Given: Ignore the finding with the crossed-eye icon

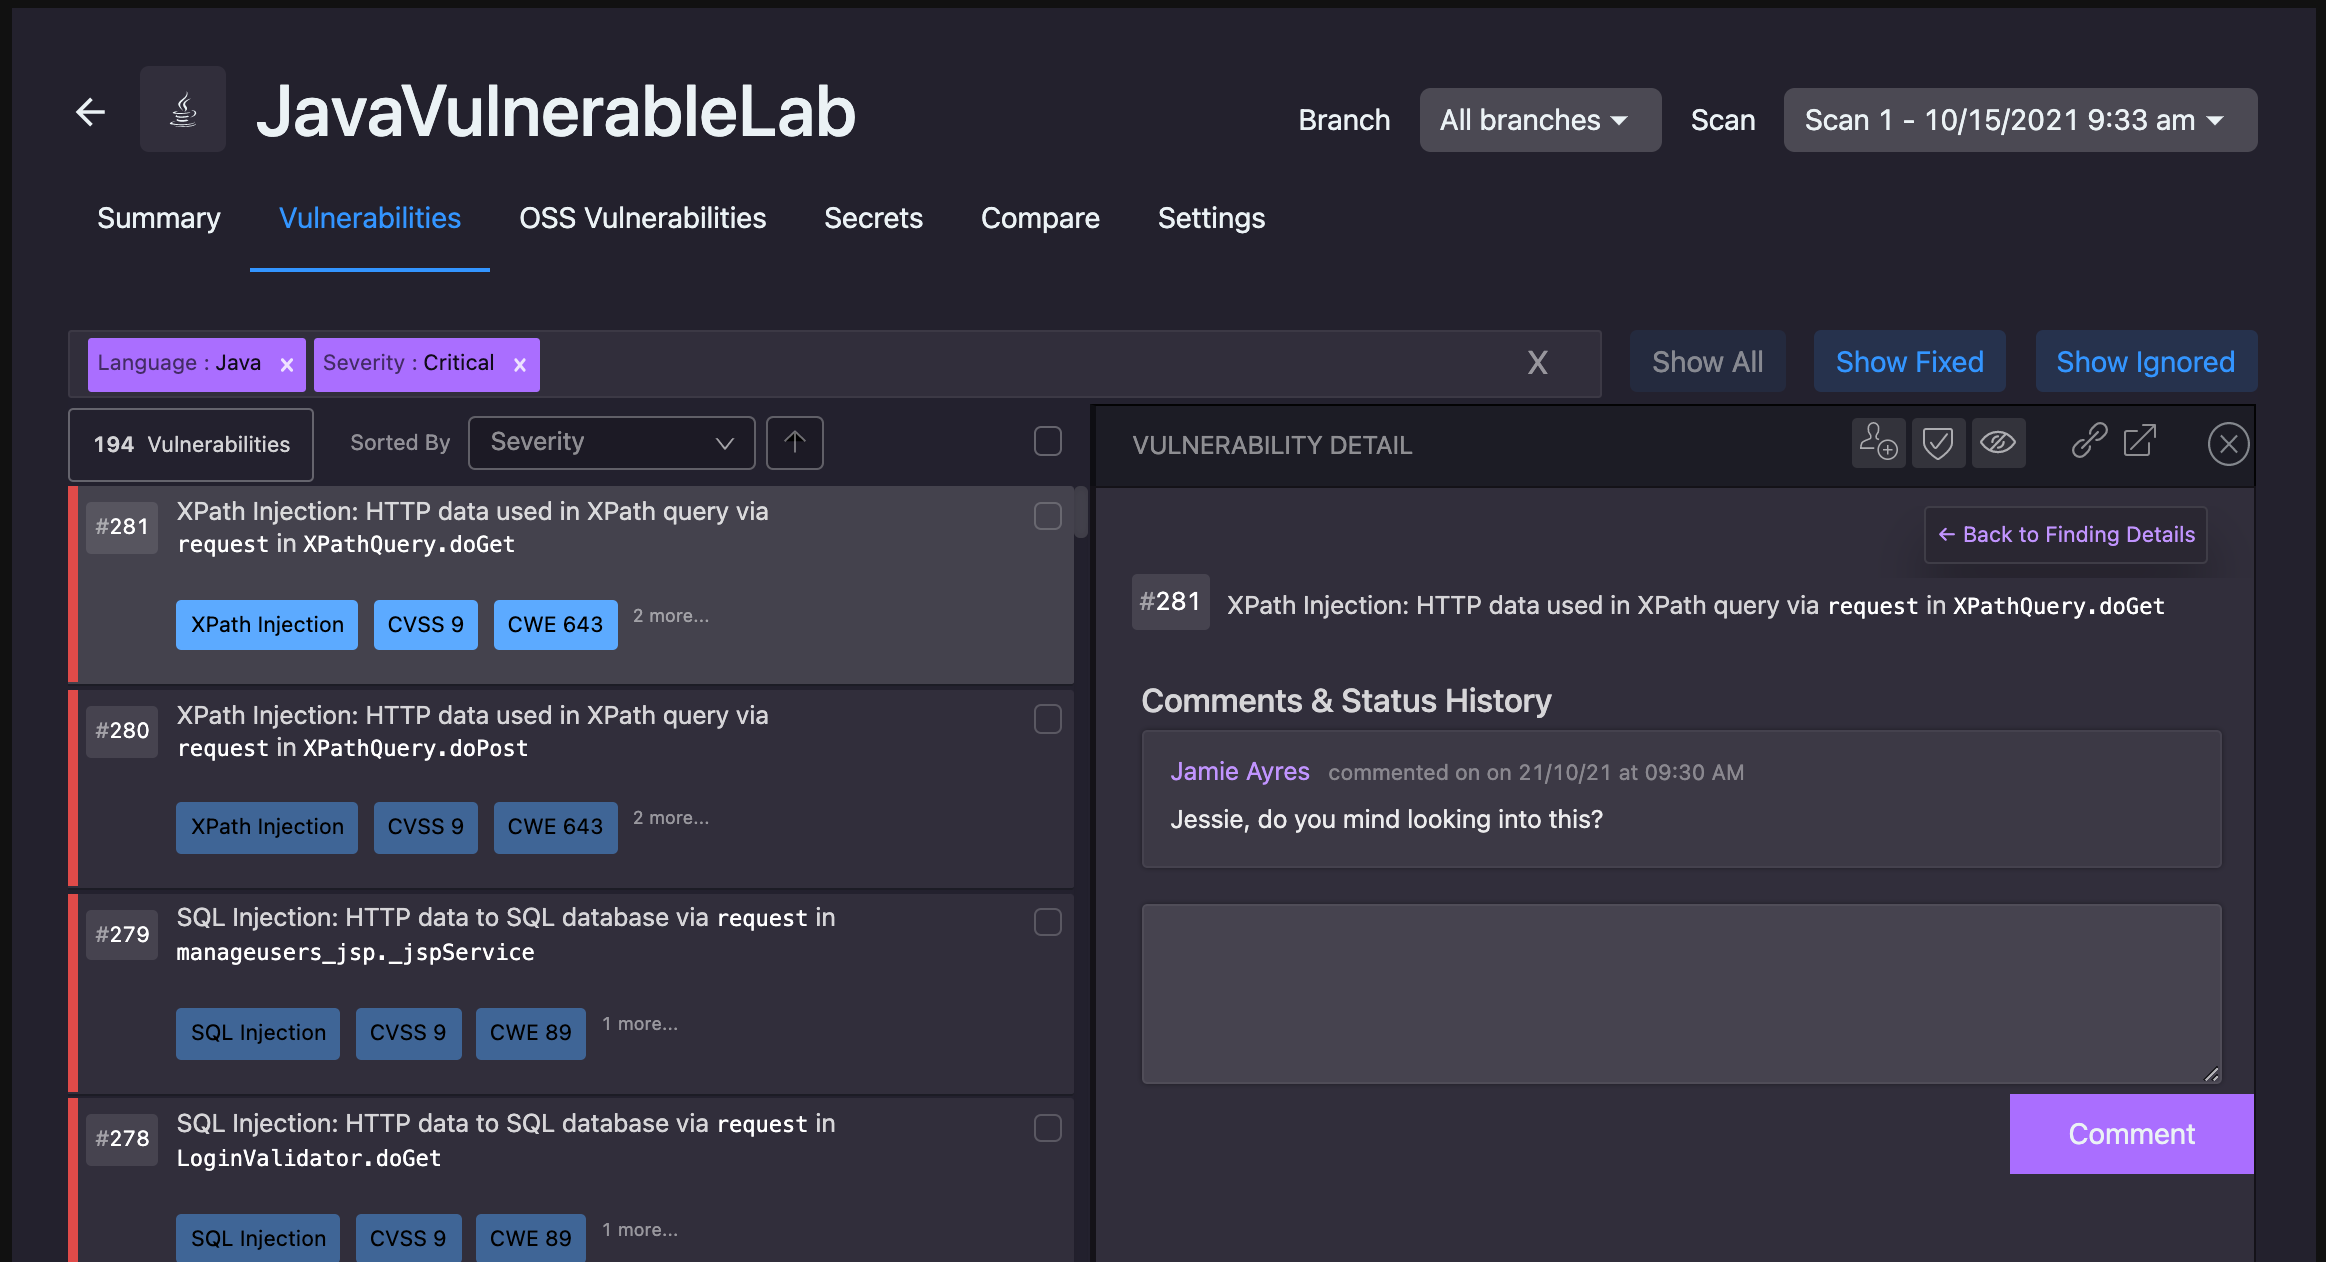Looking at the screenshot, I should [1998, 442].
